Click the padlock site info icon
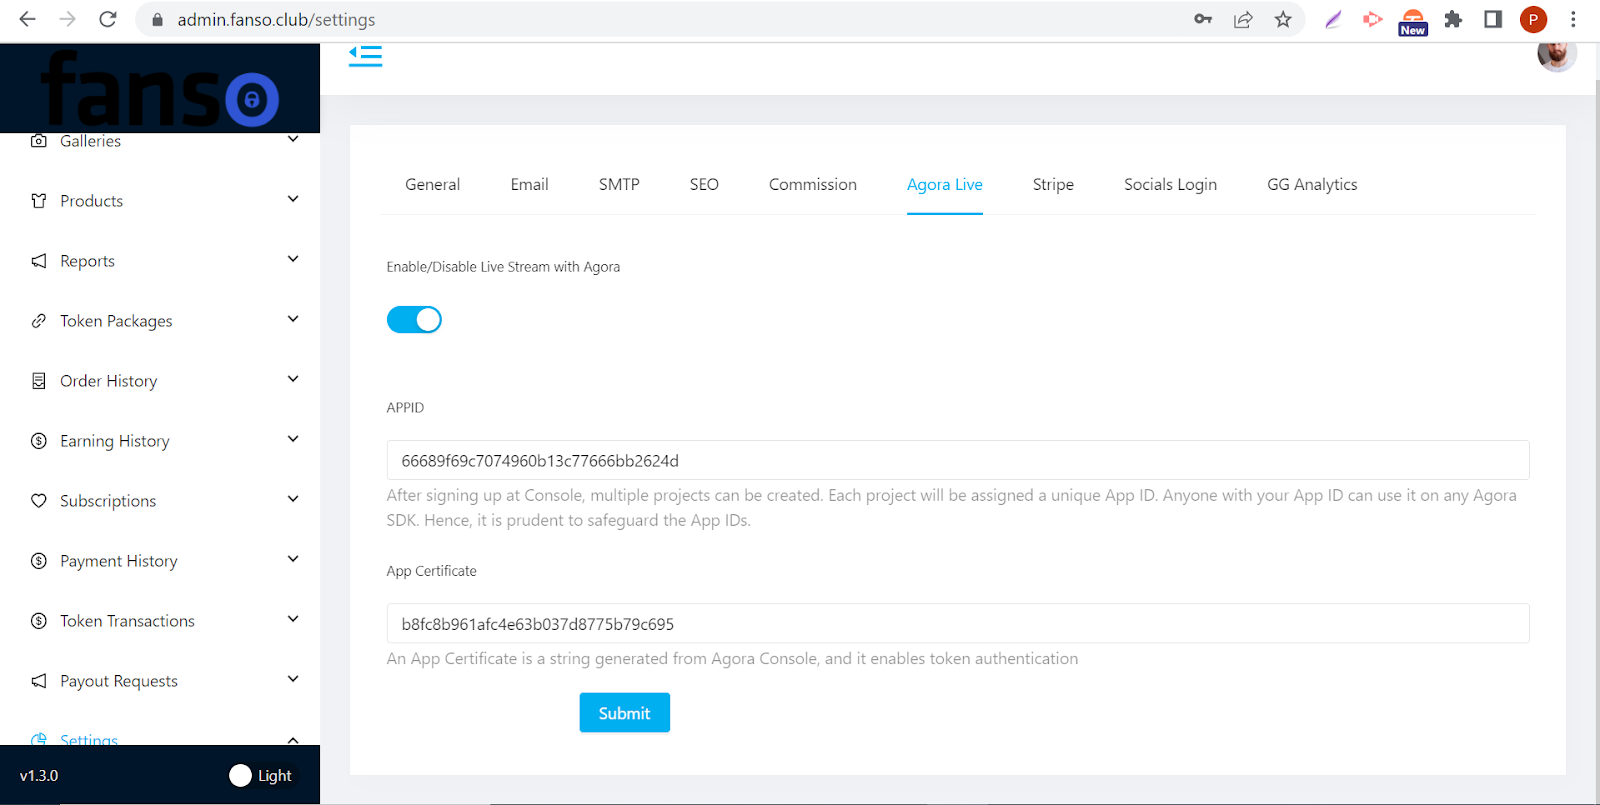Image resolution: width=1600 pixels, height=805 pixels. coord(156,20)
